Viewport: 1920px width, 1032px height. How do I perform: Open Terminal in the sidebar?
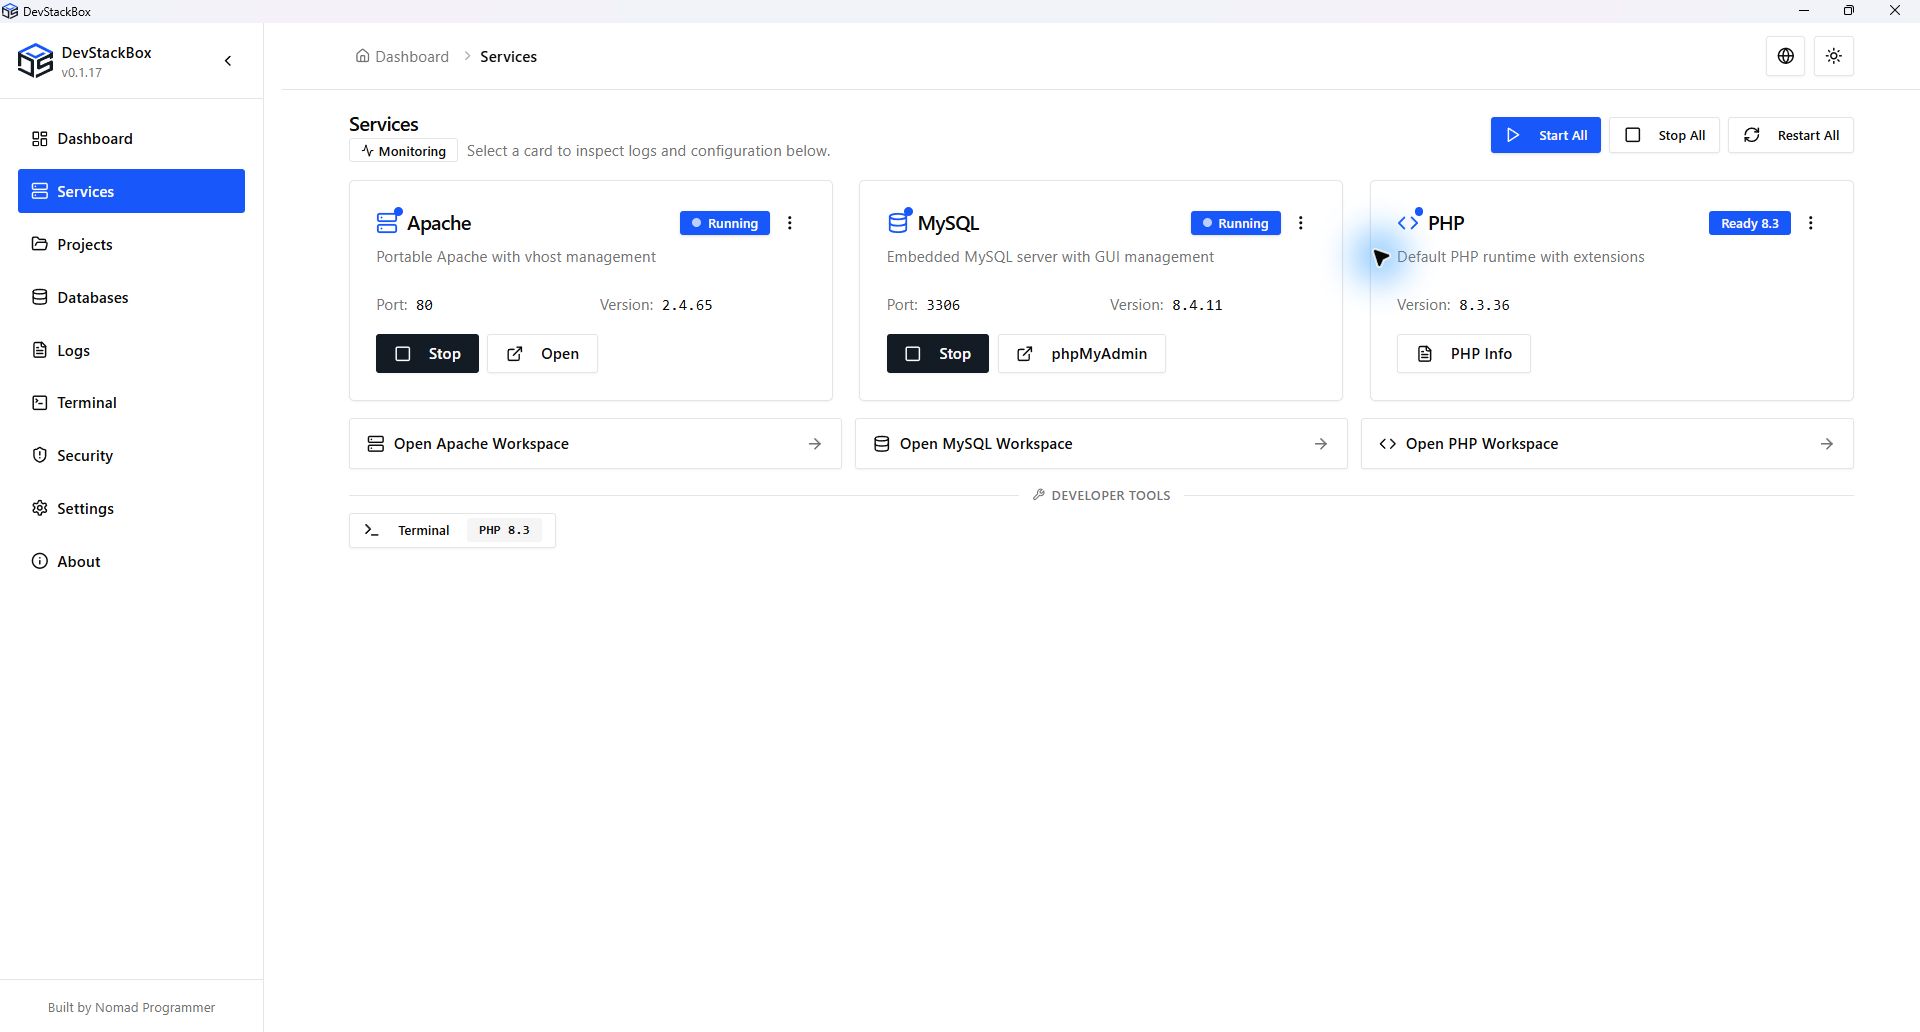click(131, 402)
